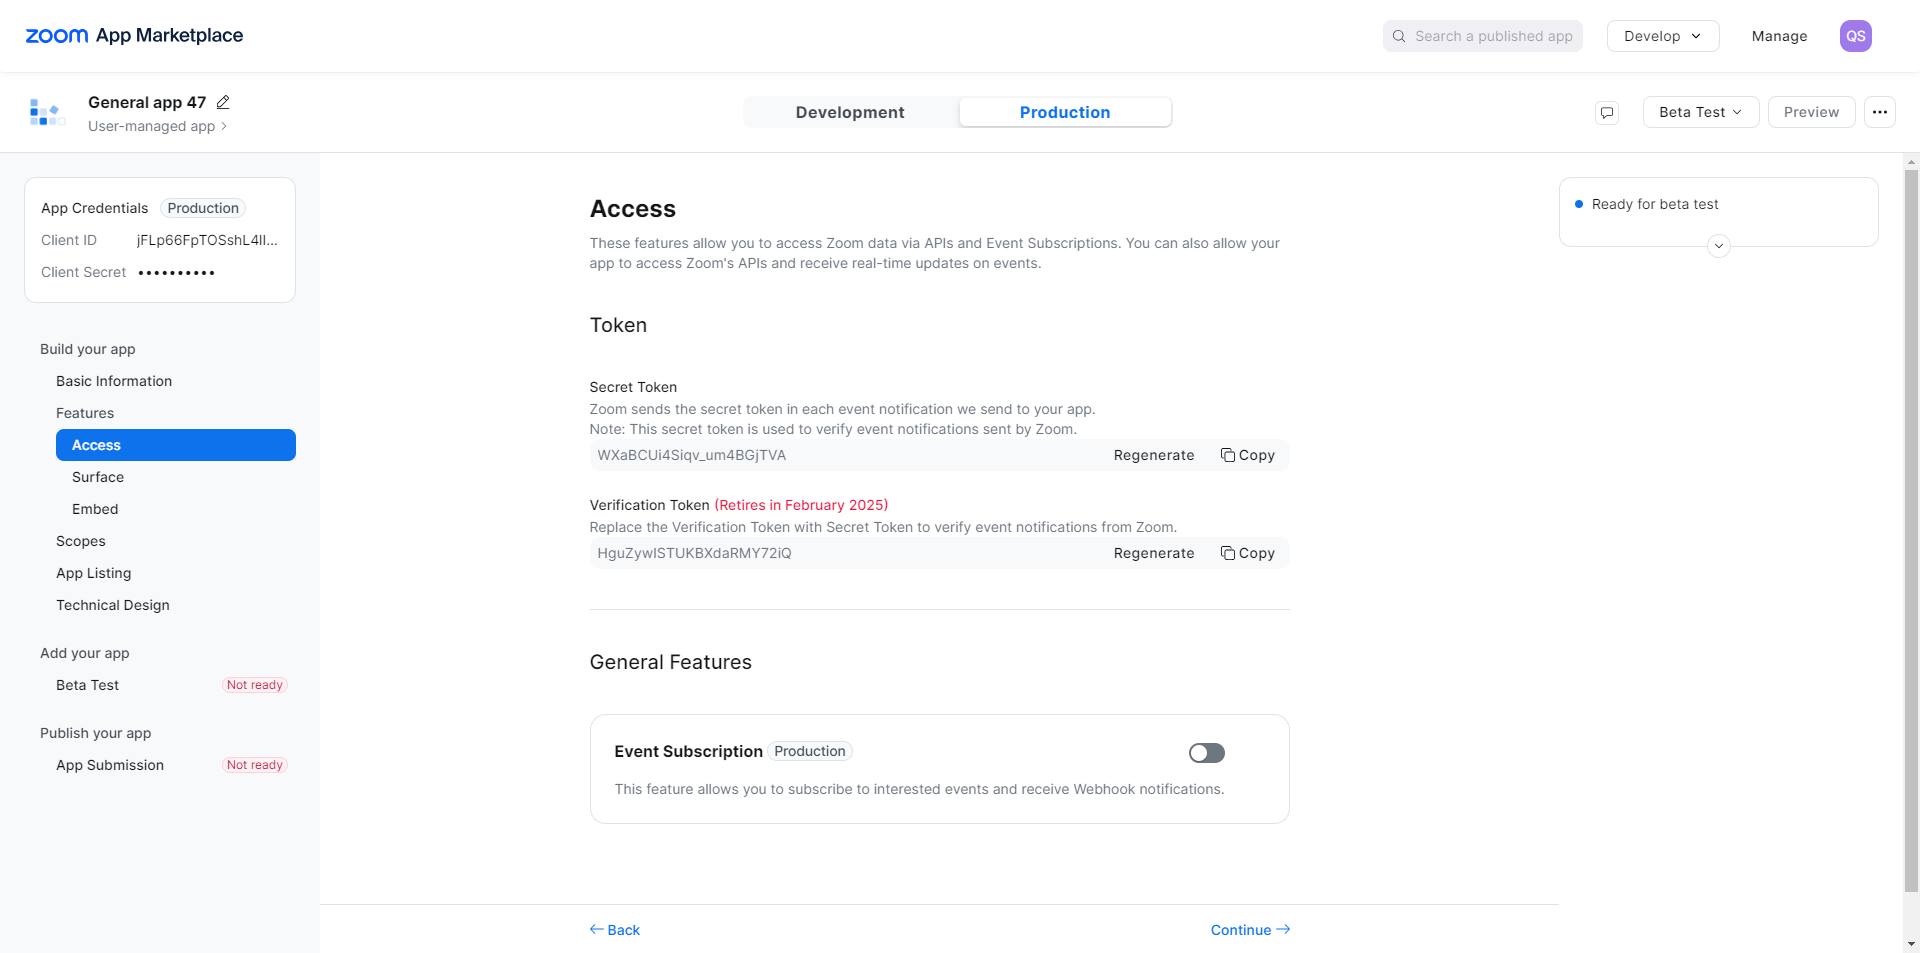
Task: Open Surface in the sidebar
Action: click(x=98, y=477)
